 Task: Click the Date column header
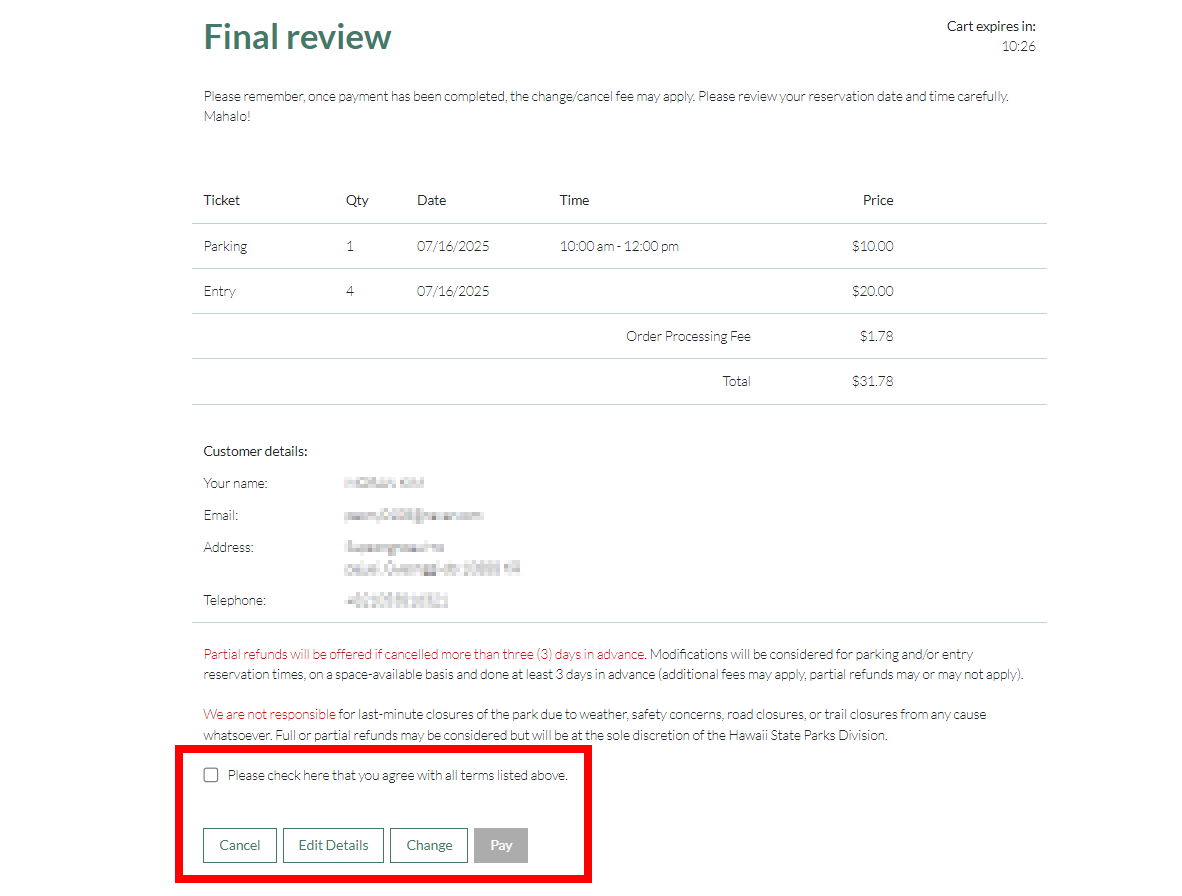[431, 200]
